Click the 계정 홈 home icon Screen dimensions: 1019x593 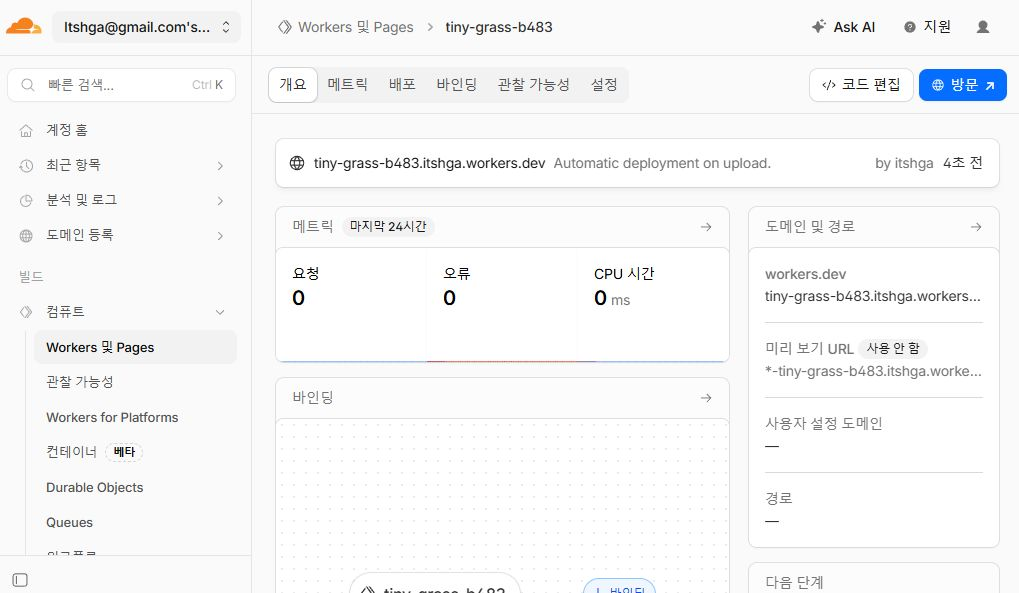coord(26,131)
